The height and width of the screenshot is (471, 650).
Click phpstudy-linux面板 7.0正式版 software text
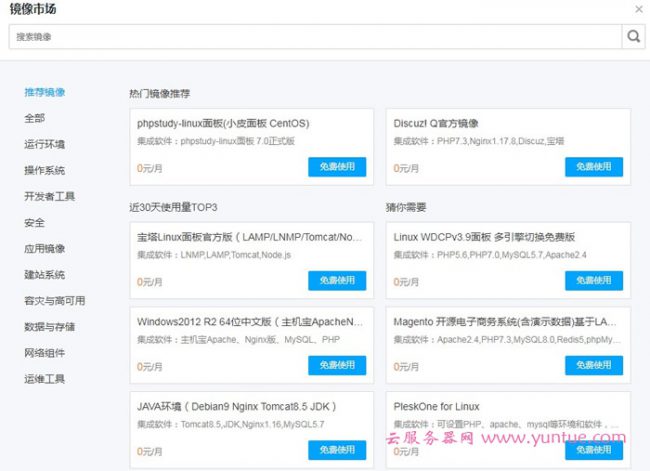(238, 141)
